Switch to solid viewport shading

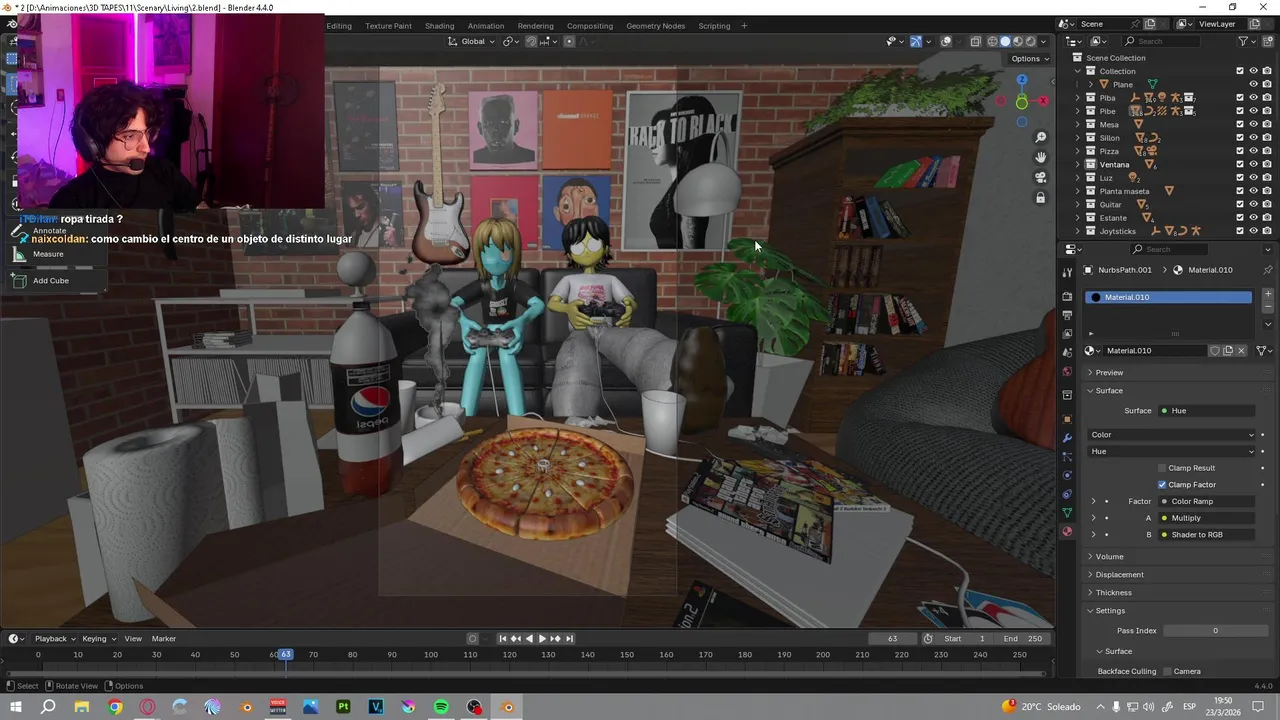(x=1005, y=41)
